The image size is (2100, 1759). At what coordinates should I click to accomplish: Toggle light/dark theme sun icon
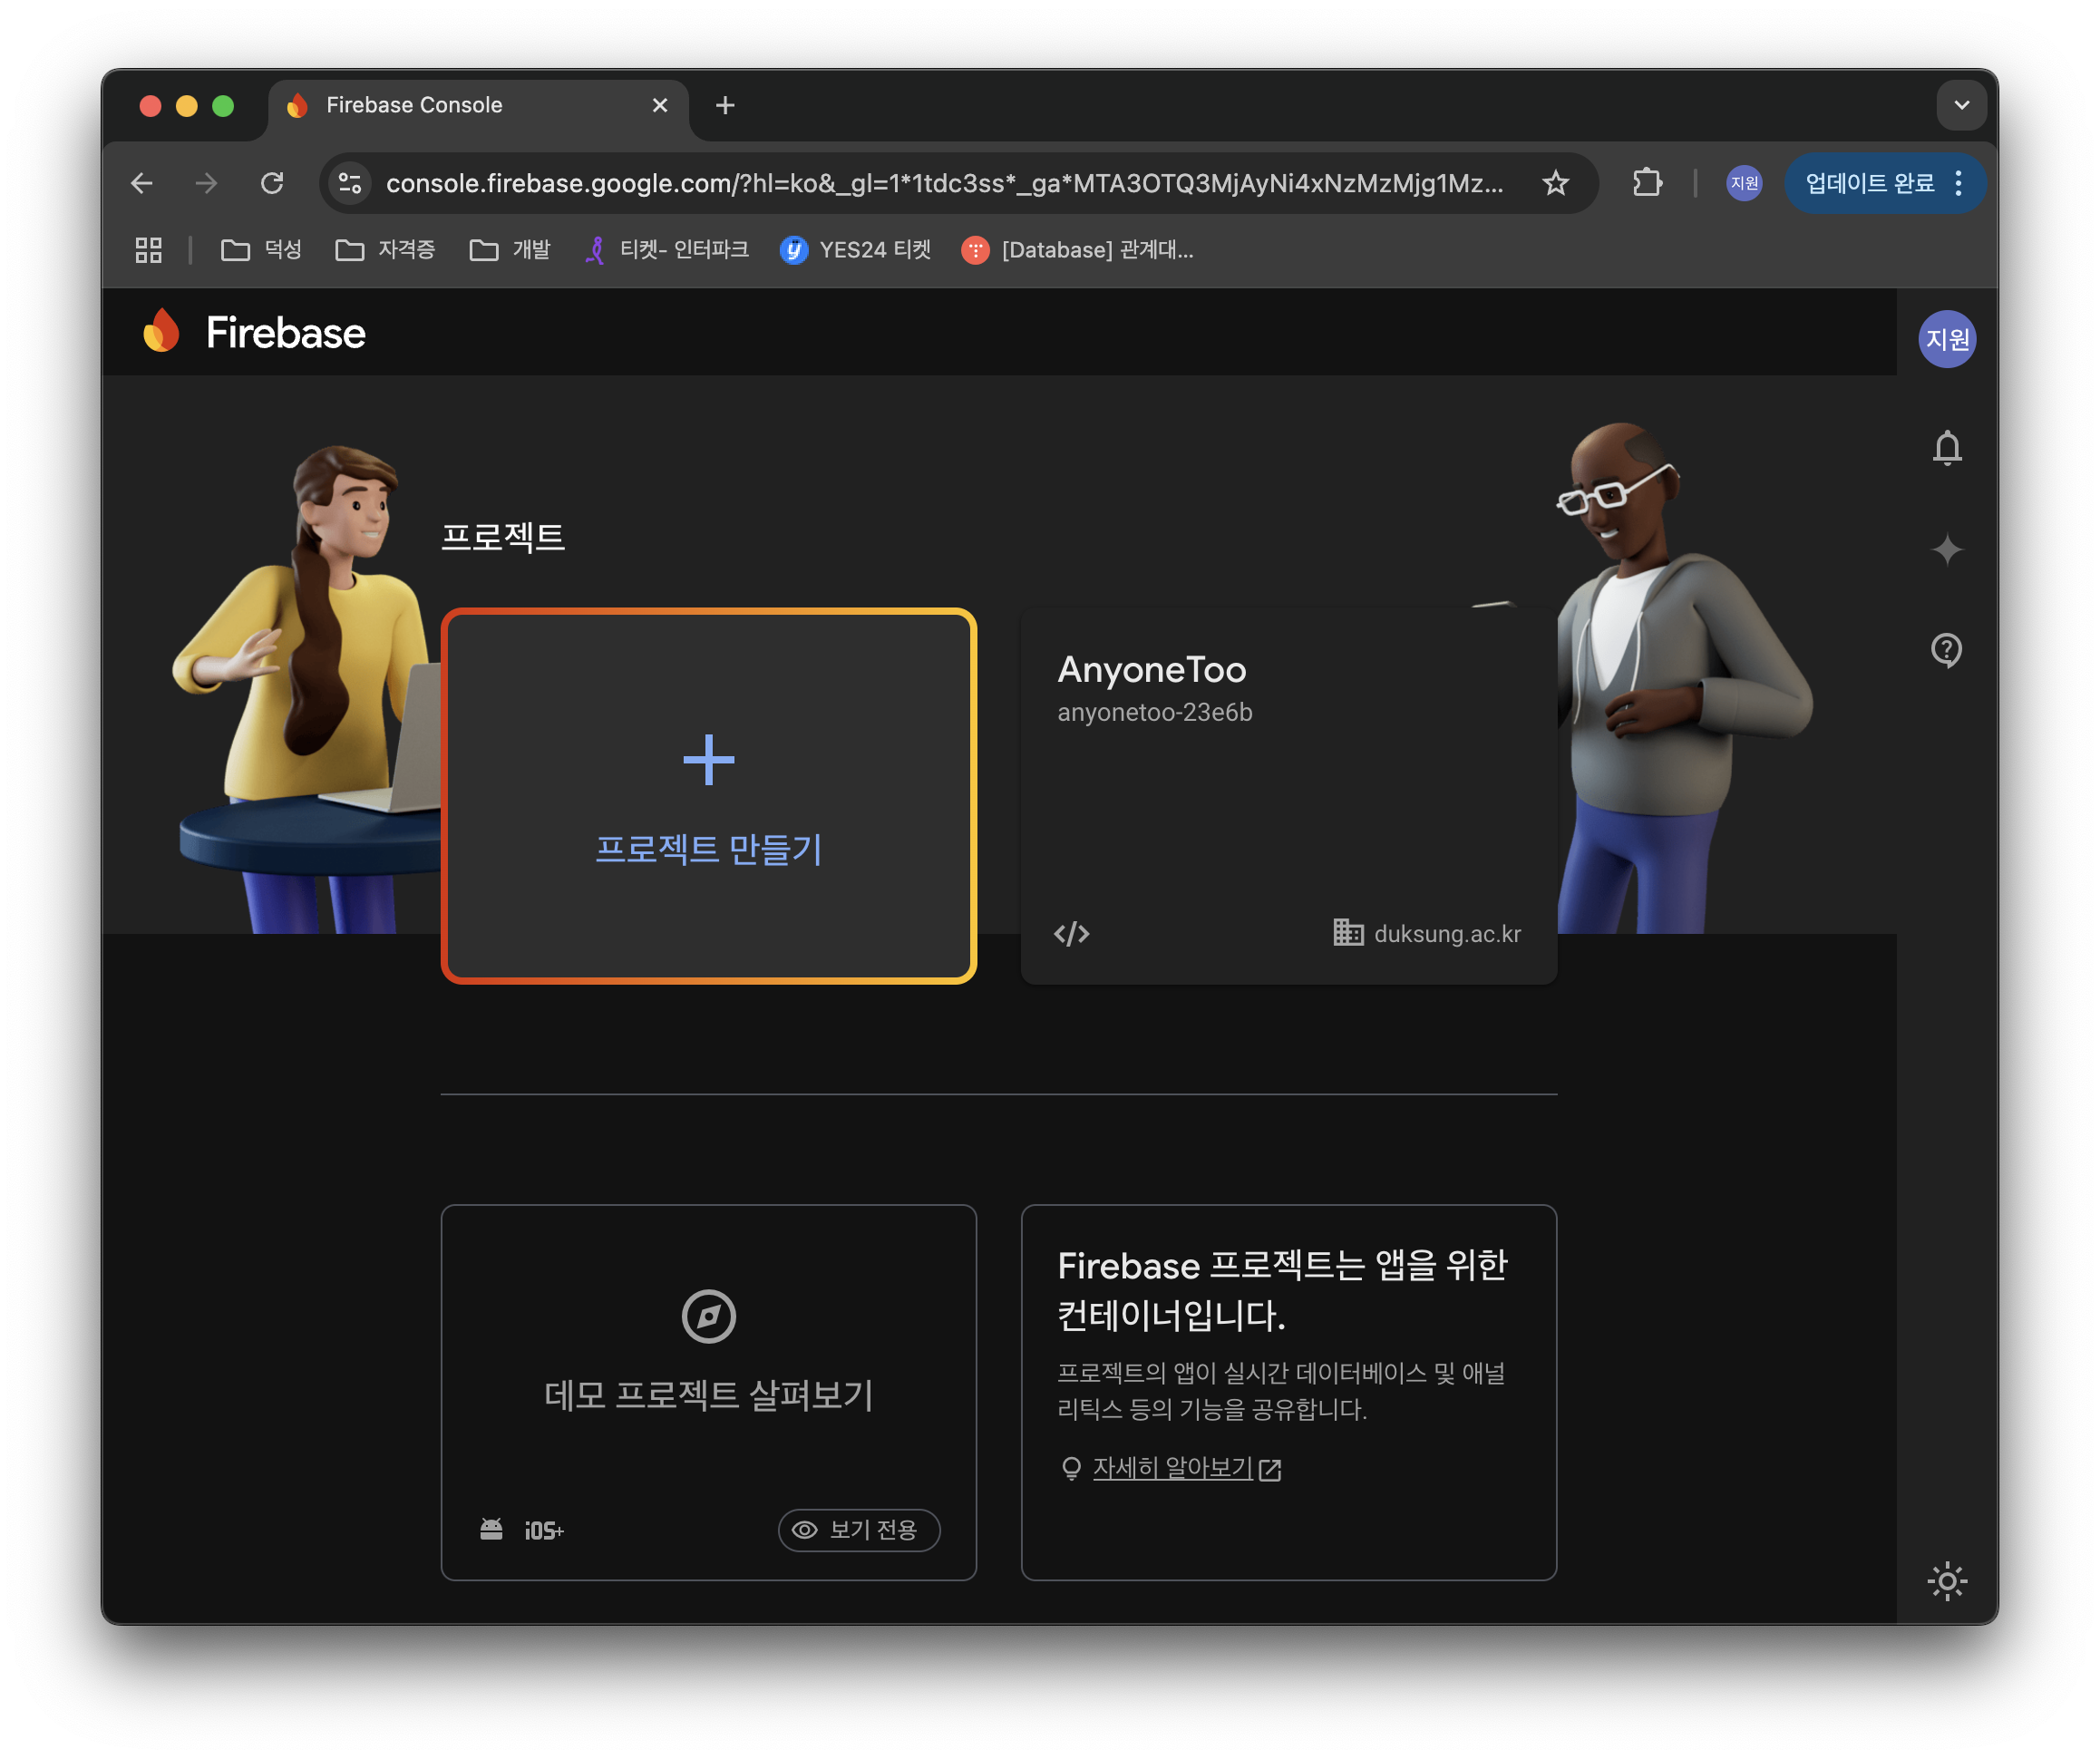[x=1946, y=1581]
